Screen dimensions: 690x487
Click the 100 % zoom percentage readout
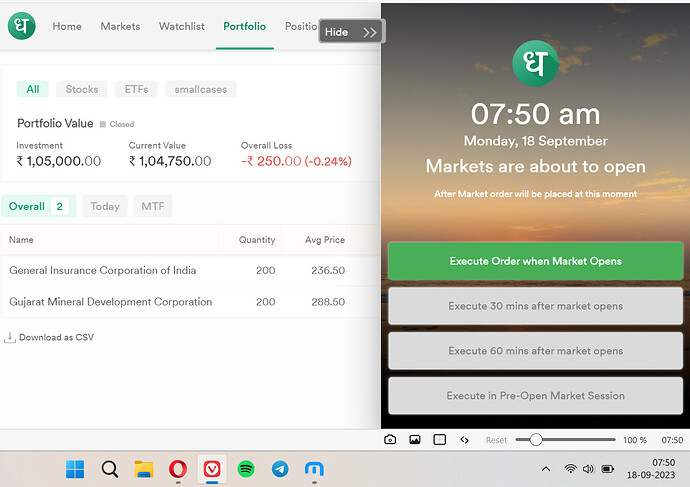(x=635, y=440)
